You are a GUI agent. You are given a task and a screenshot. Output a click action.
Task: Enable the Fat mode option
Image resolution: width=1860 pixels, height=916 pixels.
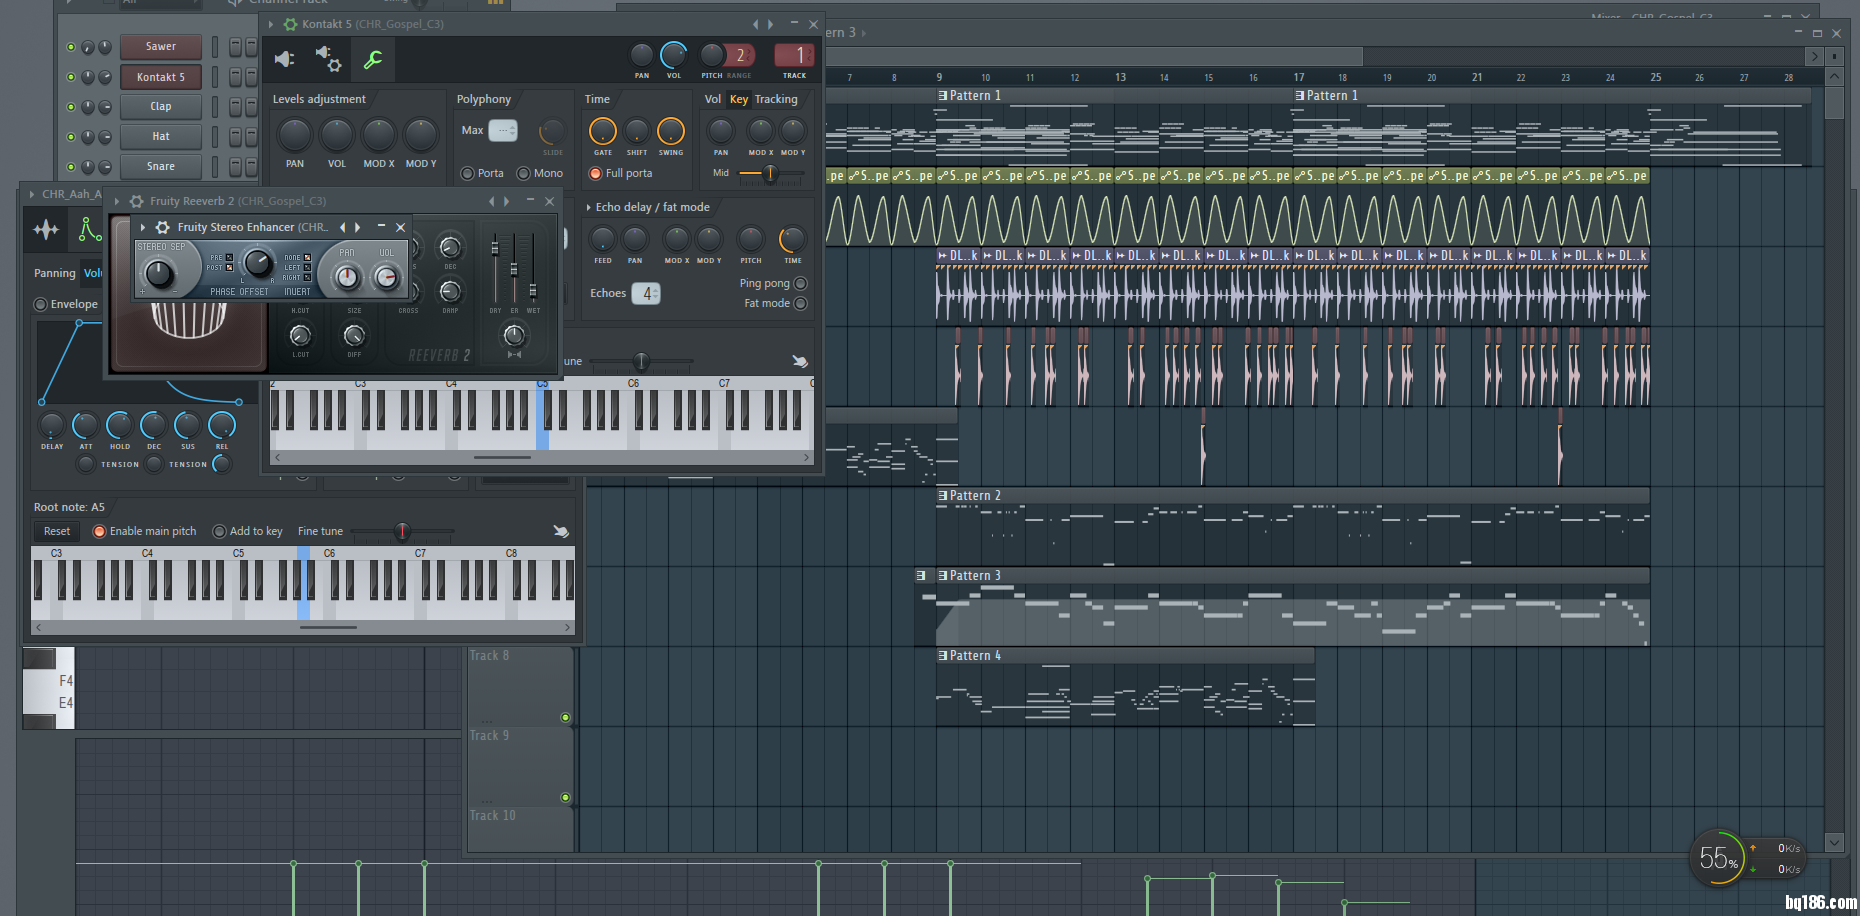[800, 303]
